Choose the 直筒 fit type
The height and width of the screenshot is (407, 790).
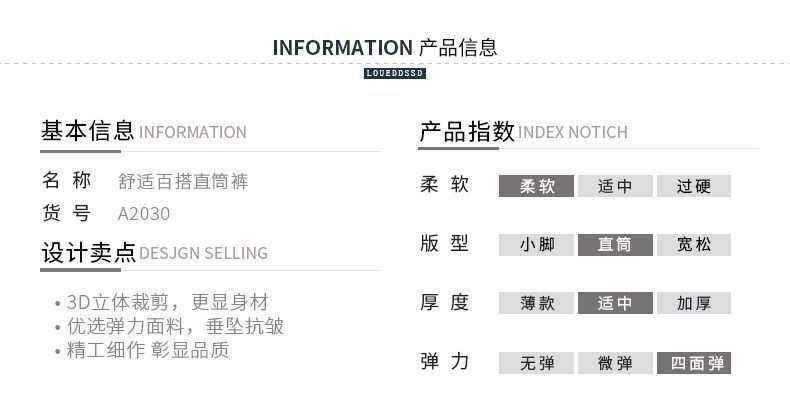click(x=615, y=244)
